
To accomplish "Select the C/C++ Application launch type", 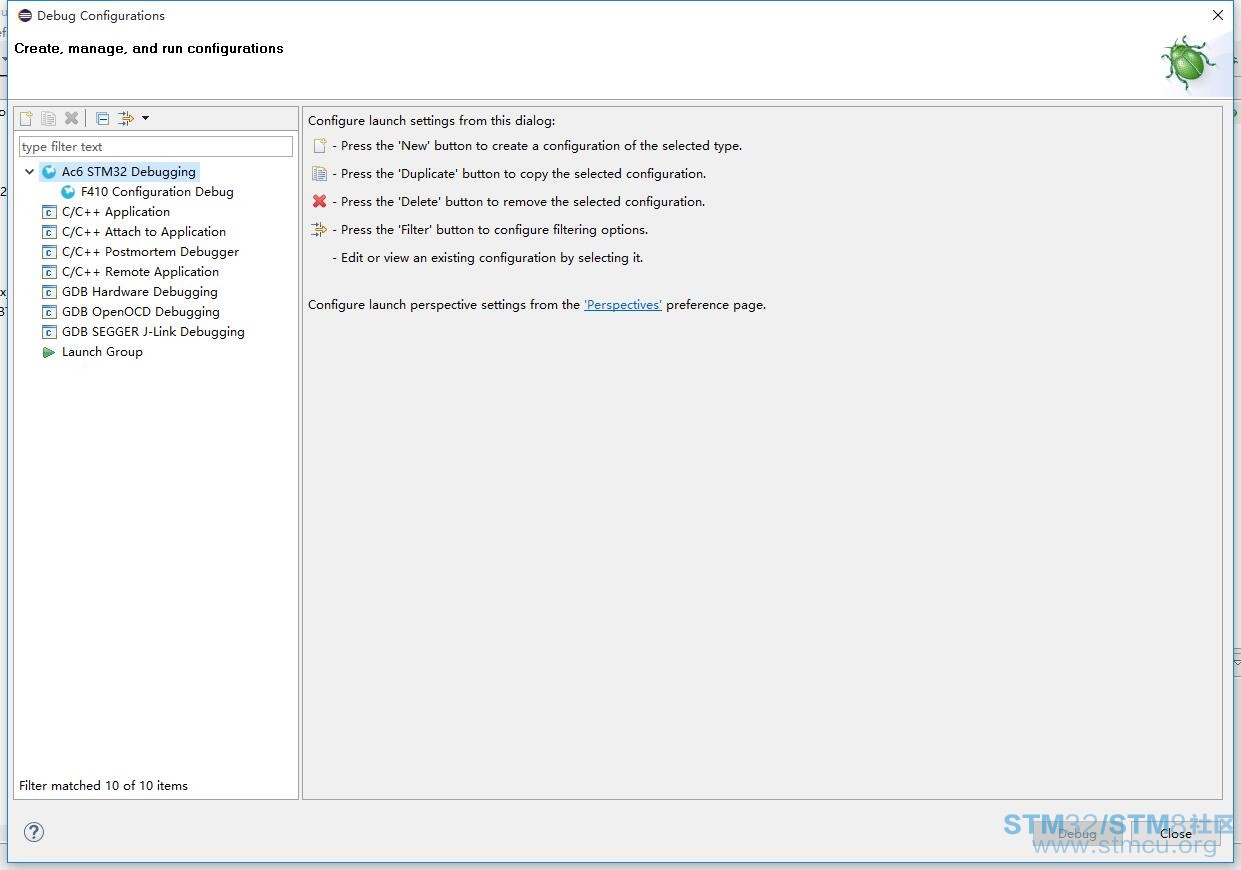I will 115,212.
